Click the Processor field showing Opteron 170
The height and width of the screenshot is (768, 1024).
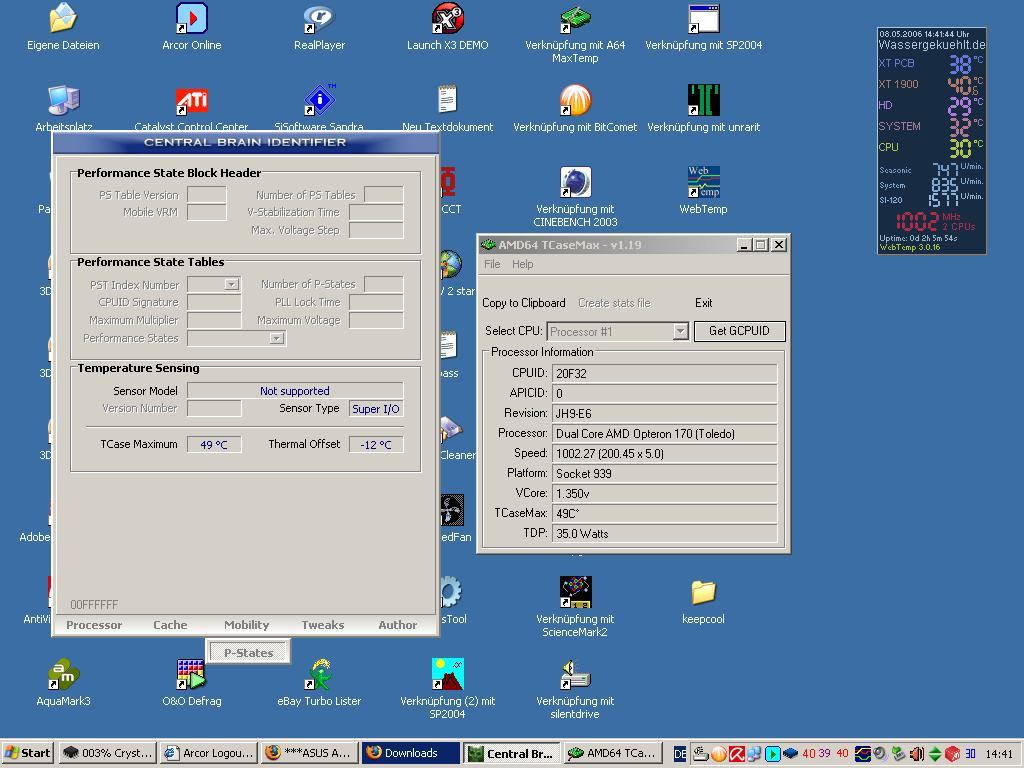point(665,434)
